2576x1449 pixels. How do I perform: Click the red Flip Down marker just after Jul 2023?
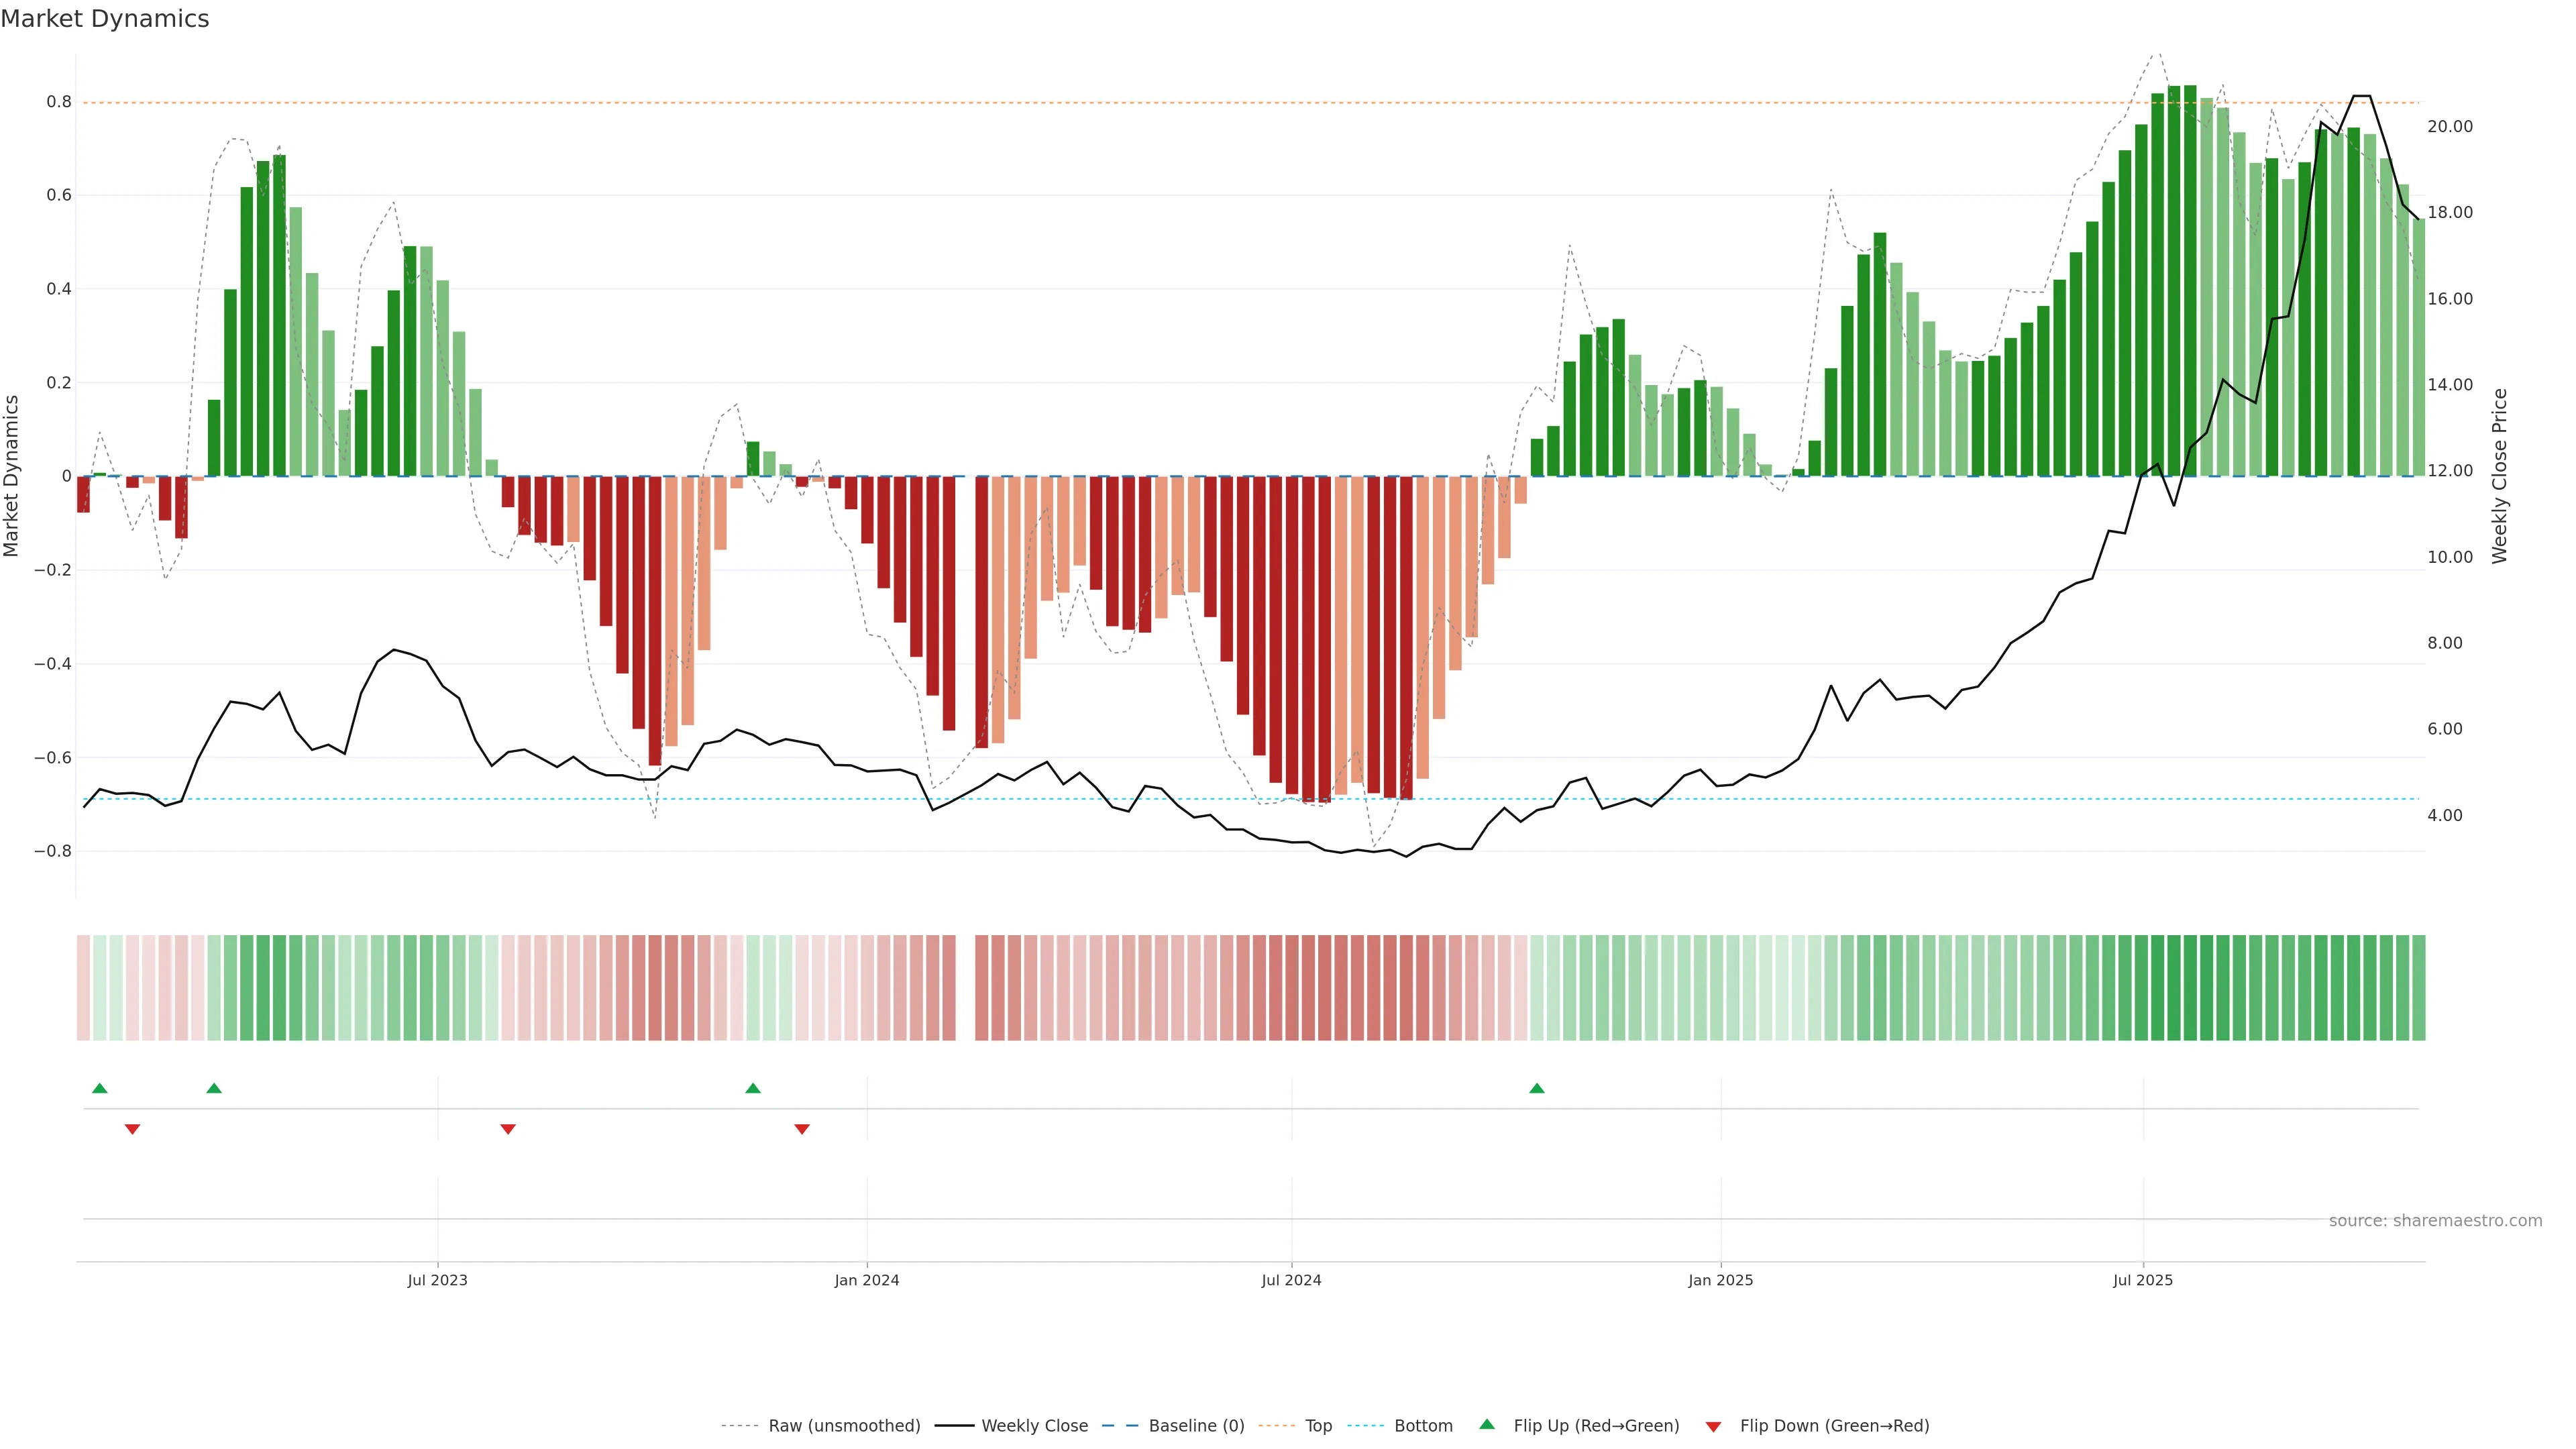pyautogui.click(x=508, y=1129)
